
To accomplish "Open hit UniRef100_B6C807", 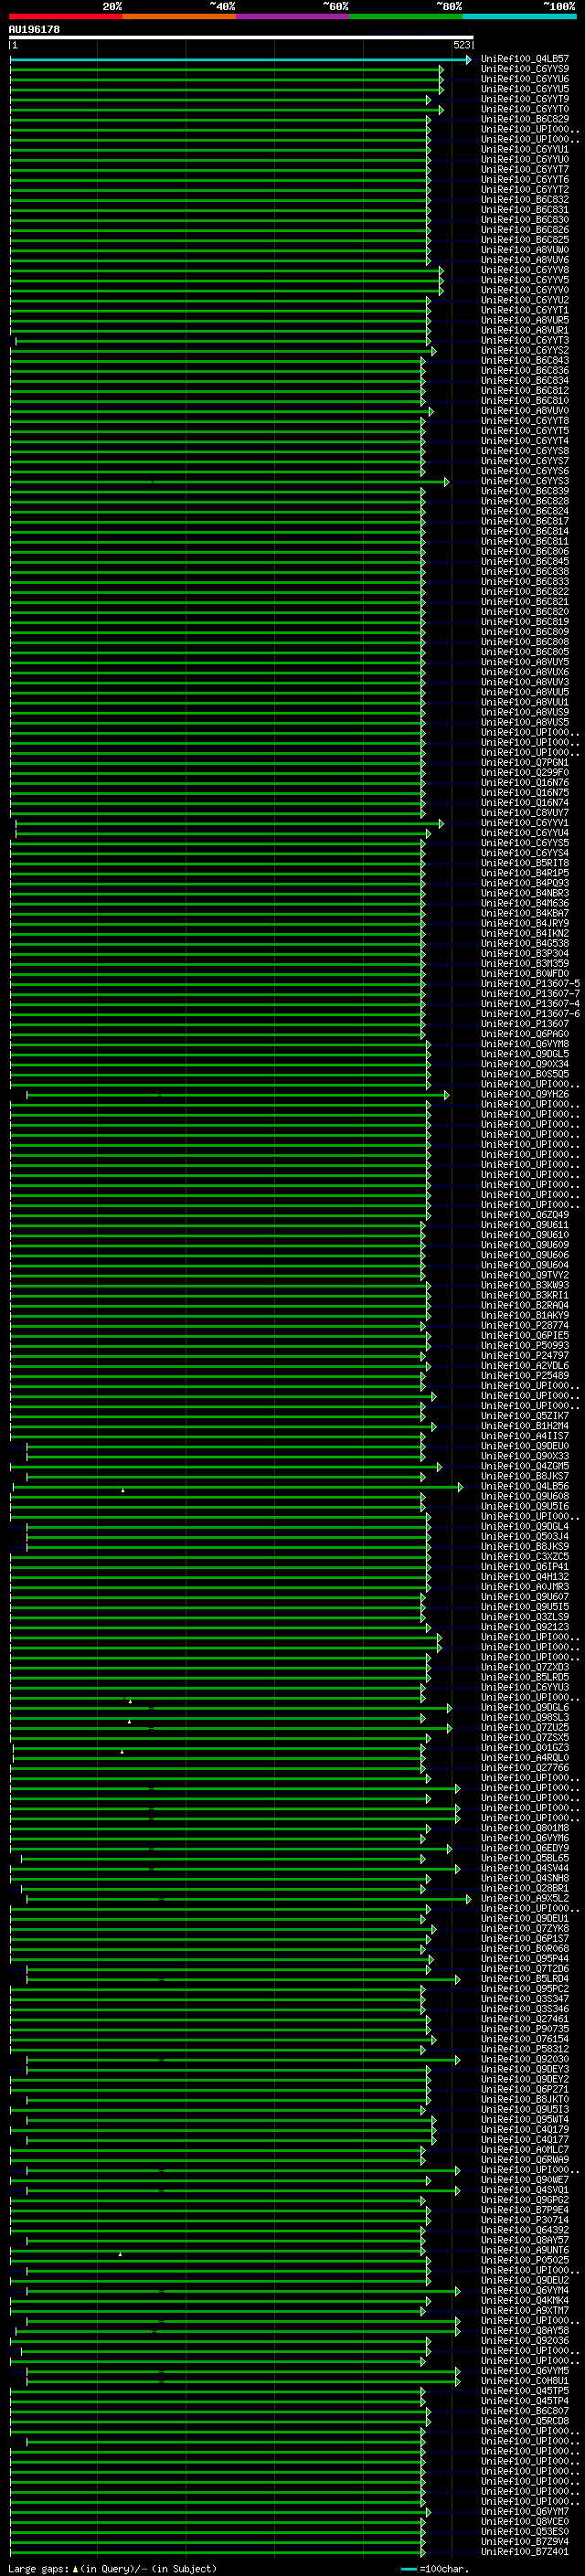I will [x=525, y=2411].
